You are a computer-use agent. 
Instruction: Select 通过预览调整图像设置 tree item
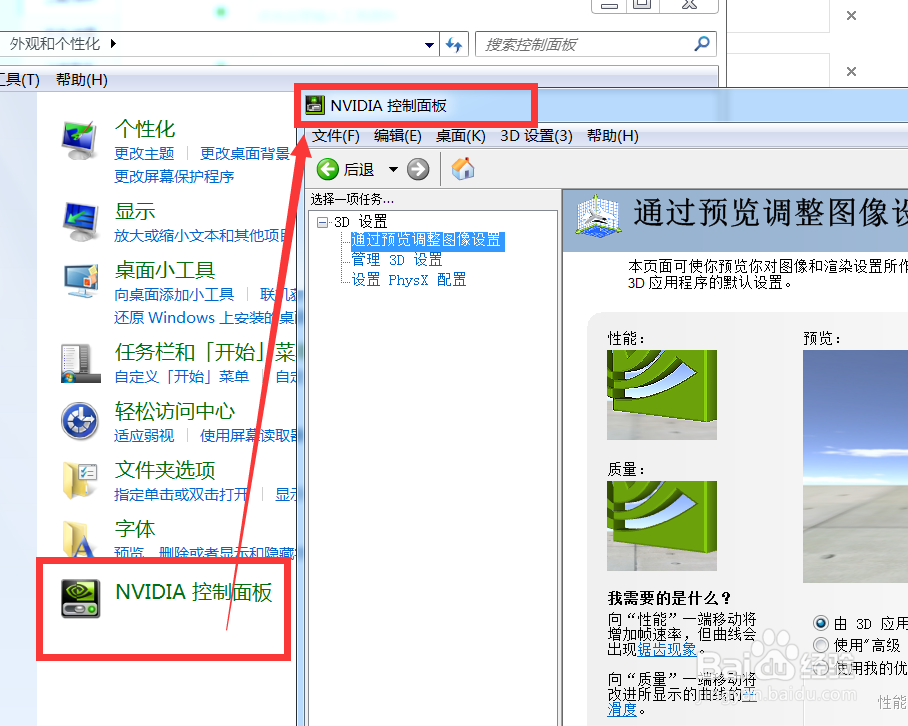[x=427, y=240]
